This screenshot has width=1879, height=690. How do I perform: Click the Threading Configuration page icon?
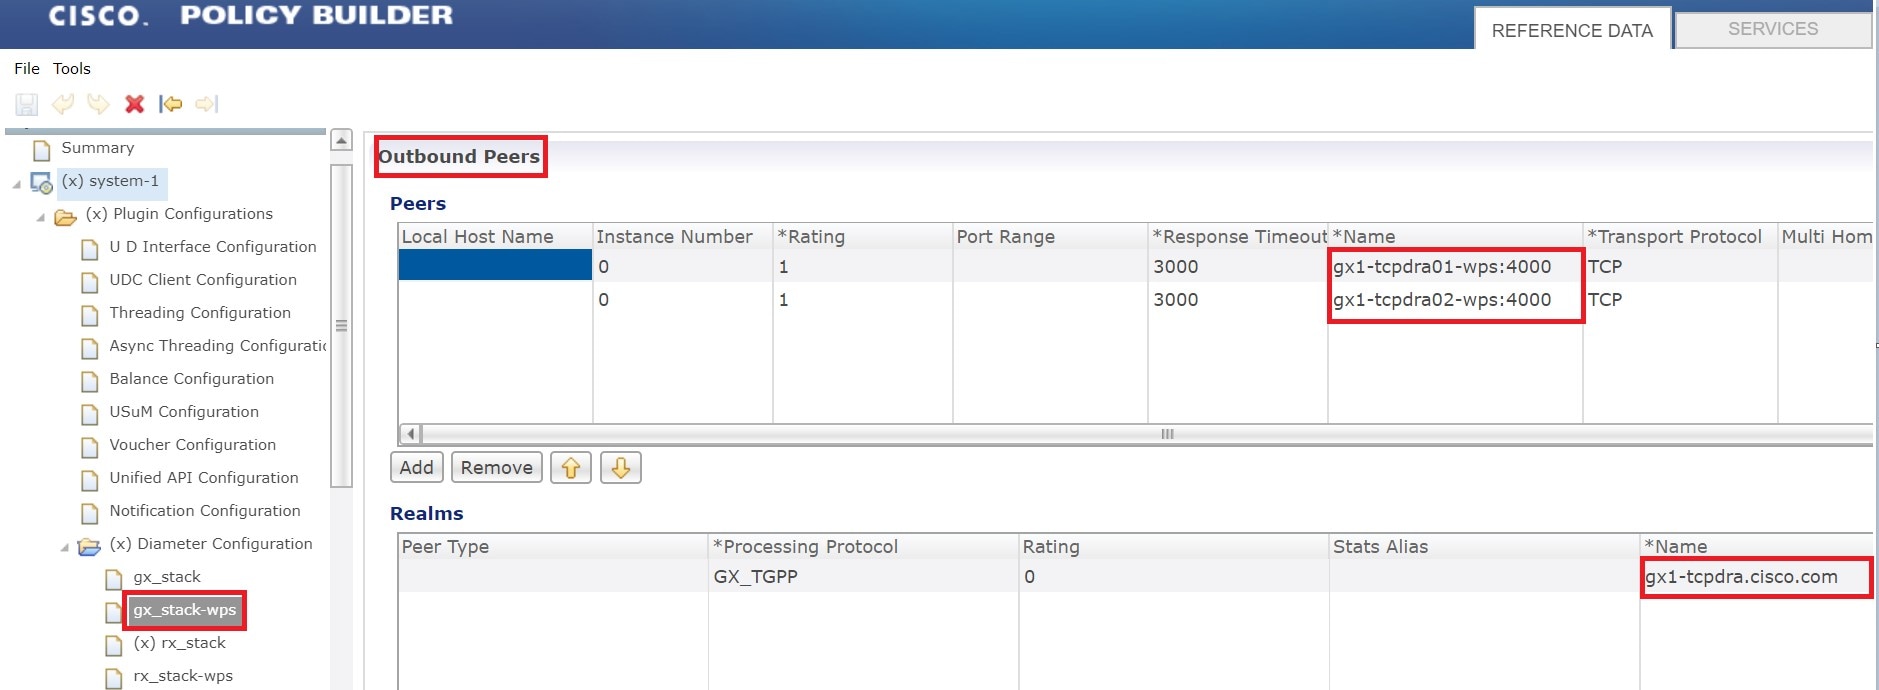[90, 315]
